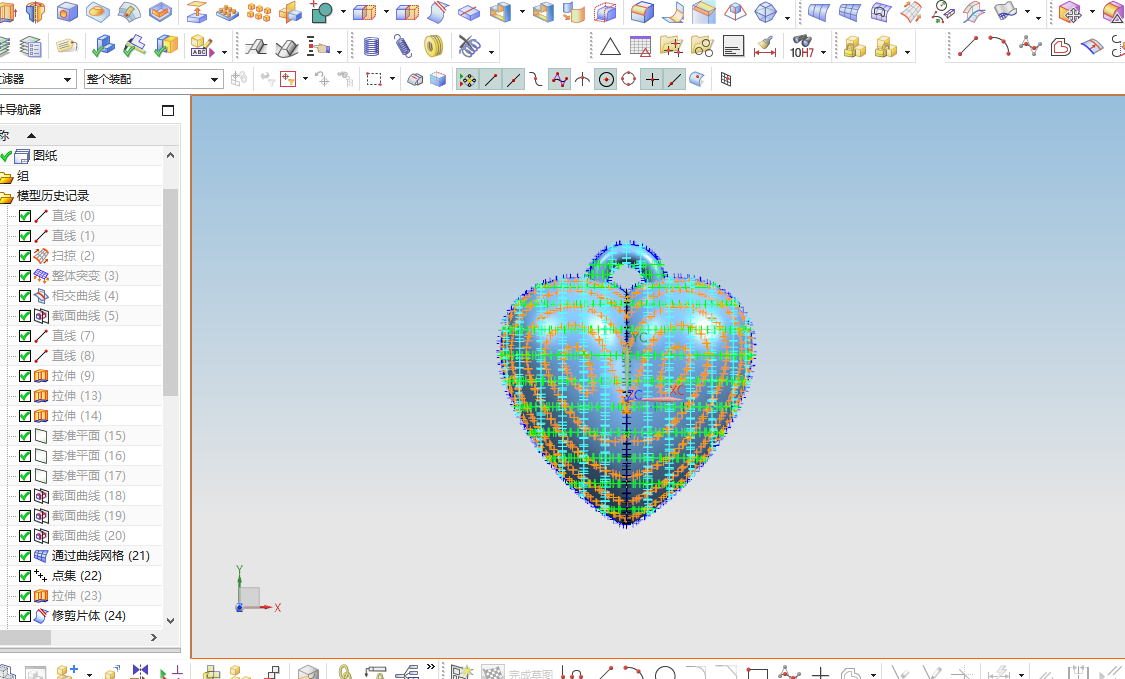Image resolution: width=1125 pixels, height=679 pixels.
Task: Click the cylindrical compression spring icon
Action: point(371,47)
